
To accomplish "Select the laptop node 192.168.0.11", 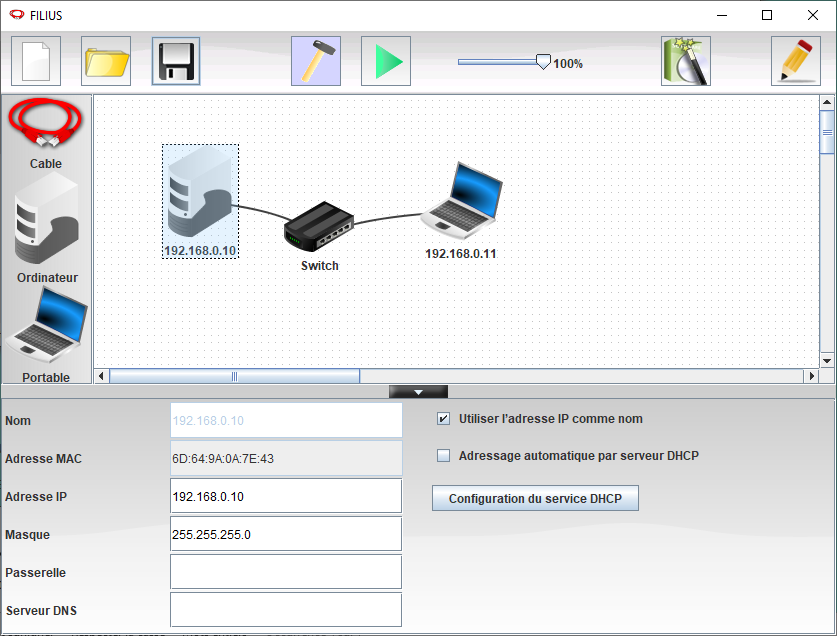I will pyautogui.click(x=461, y=200).
